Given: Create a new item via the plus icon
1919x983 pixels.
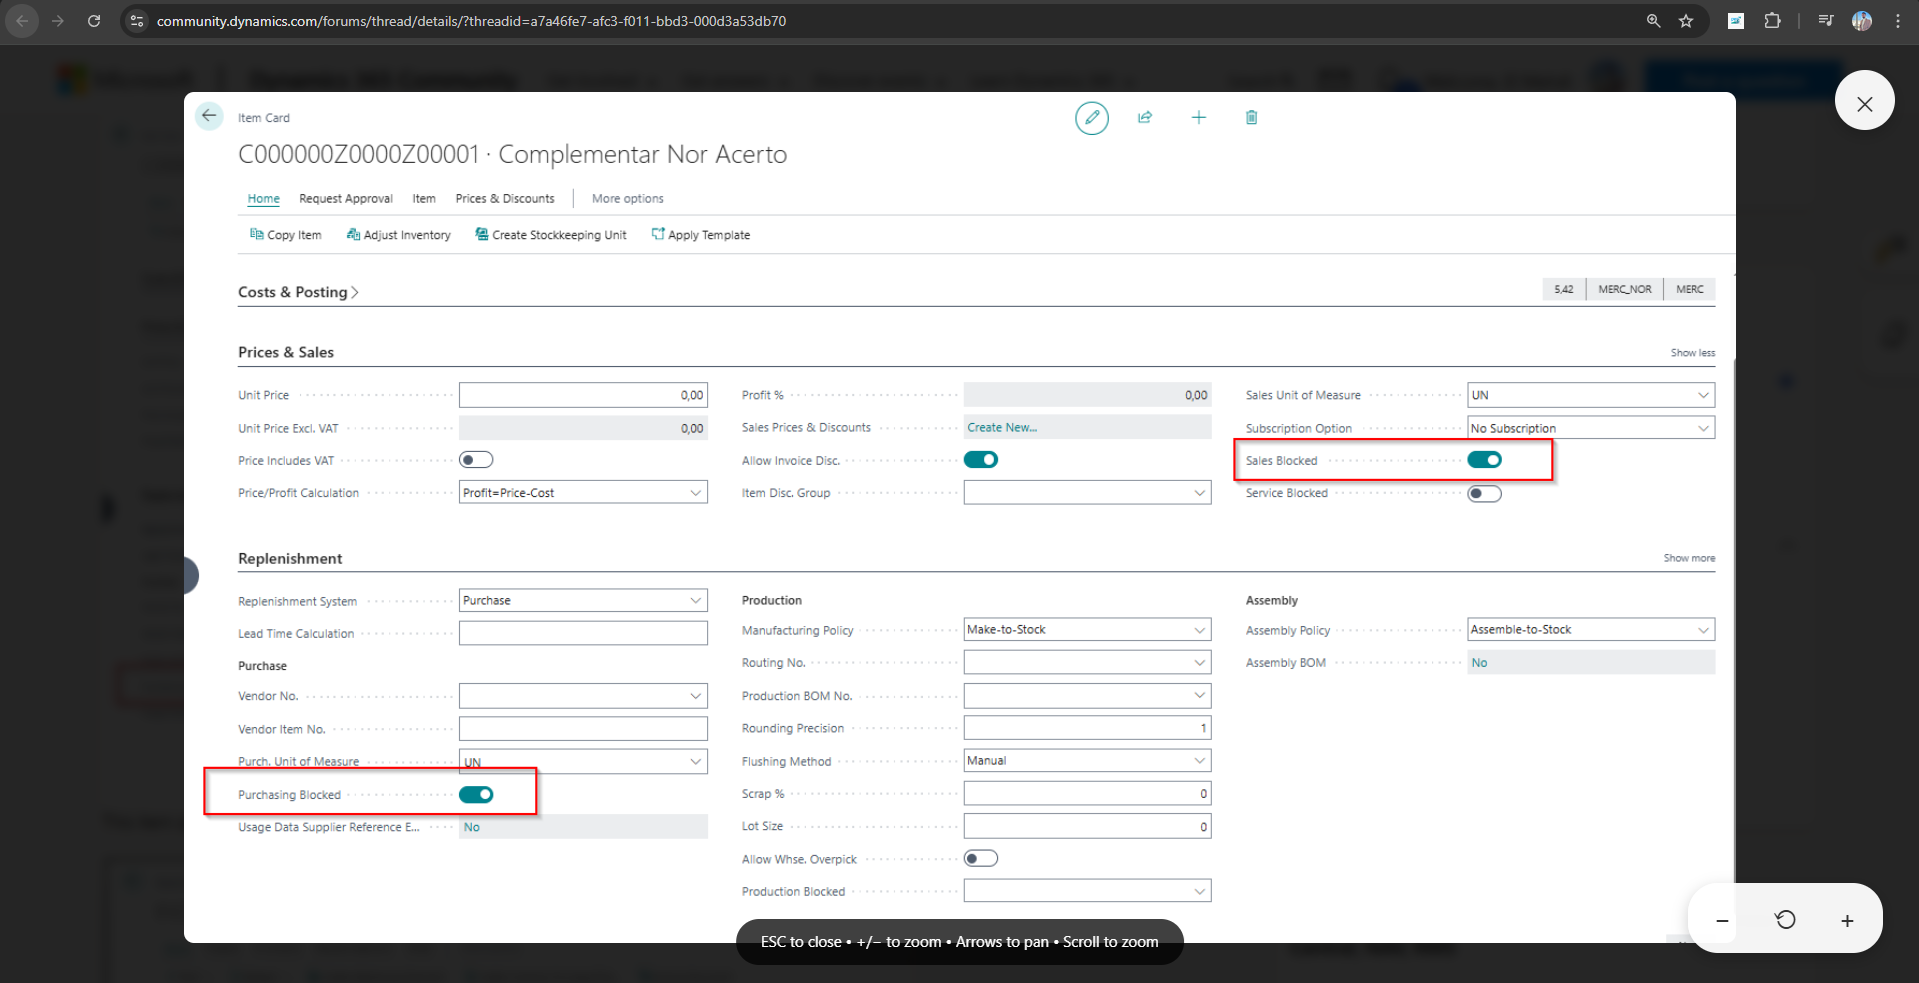Looking at the screenshot, I should (1199, 117).
